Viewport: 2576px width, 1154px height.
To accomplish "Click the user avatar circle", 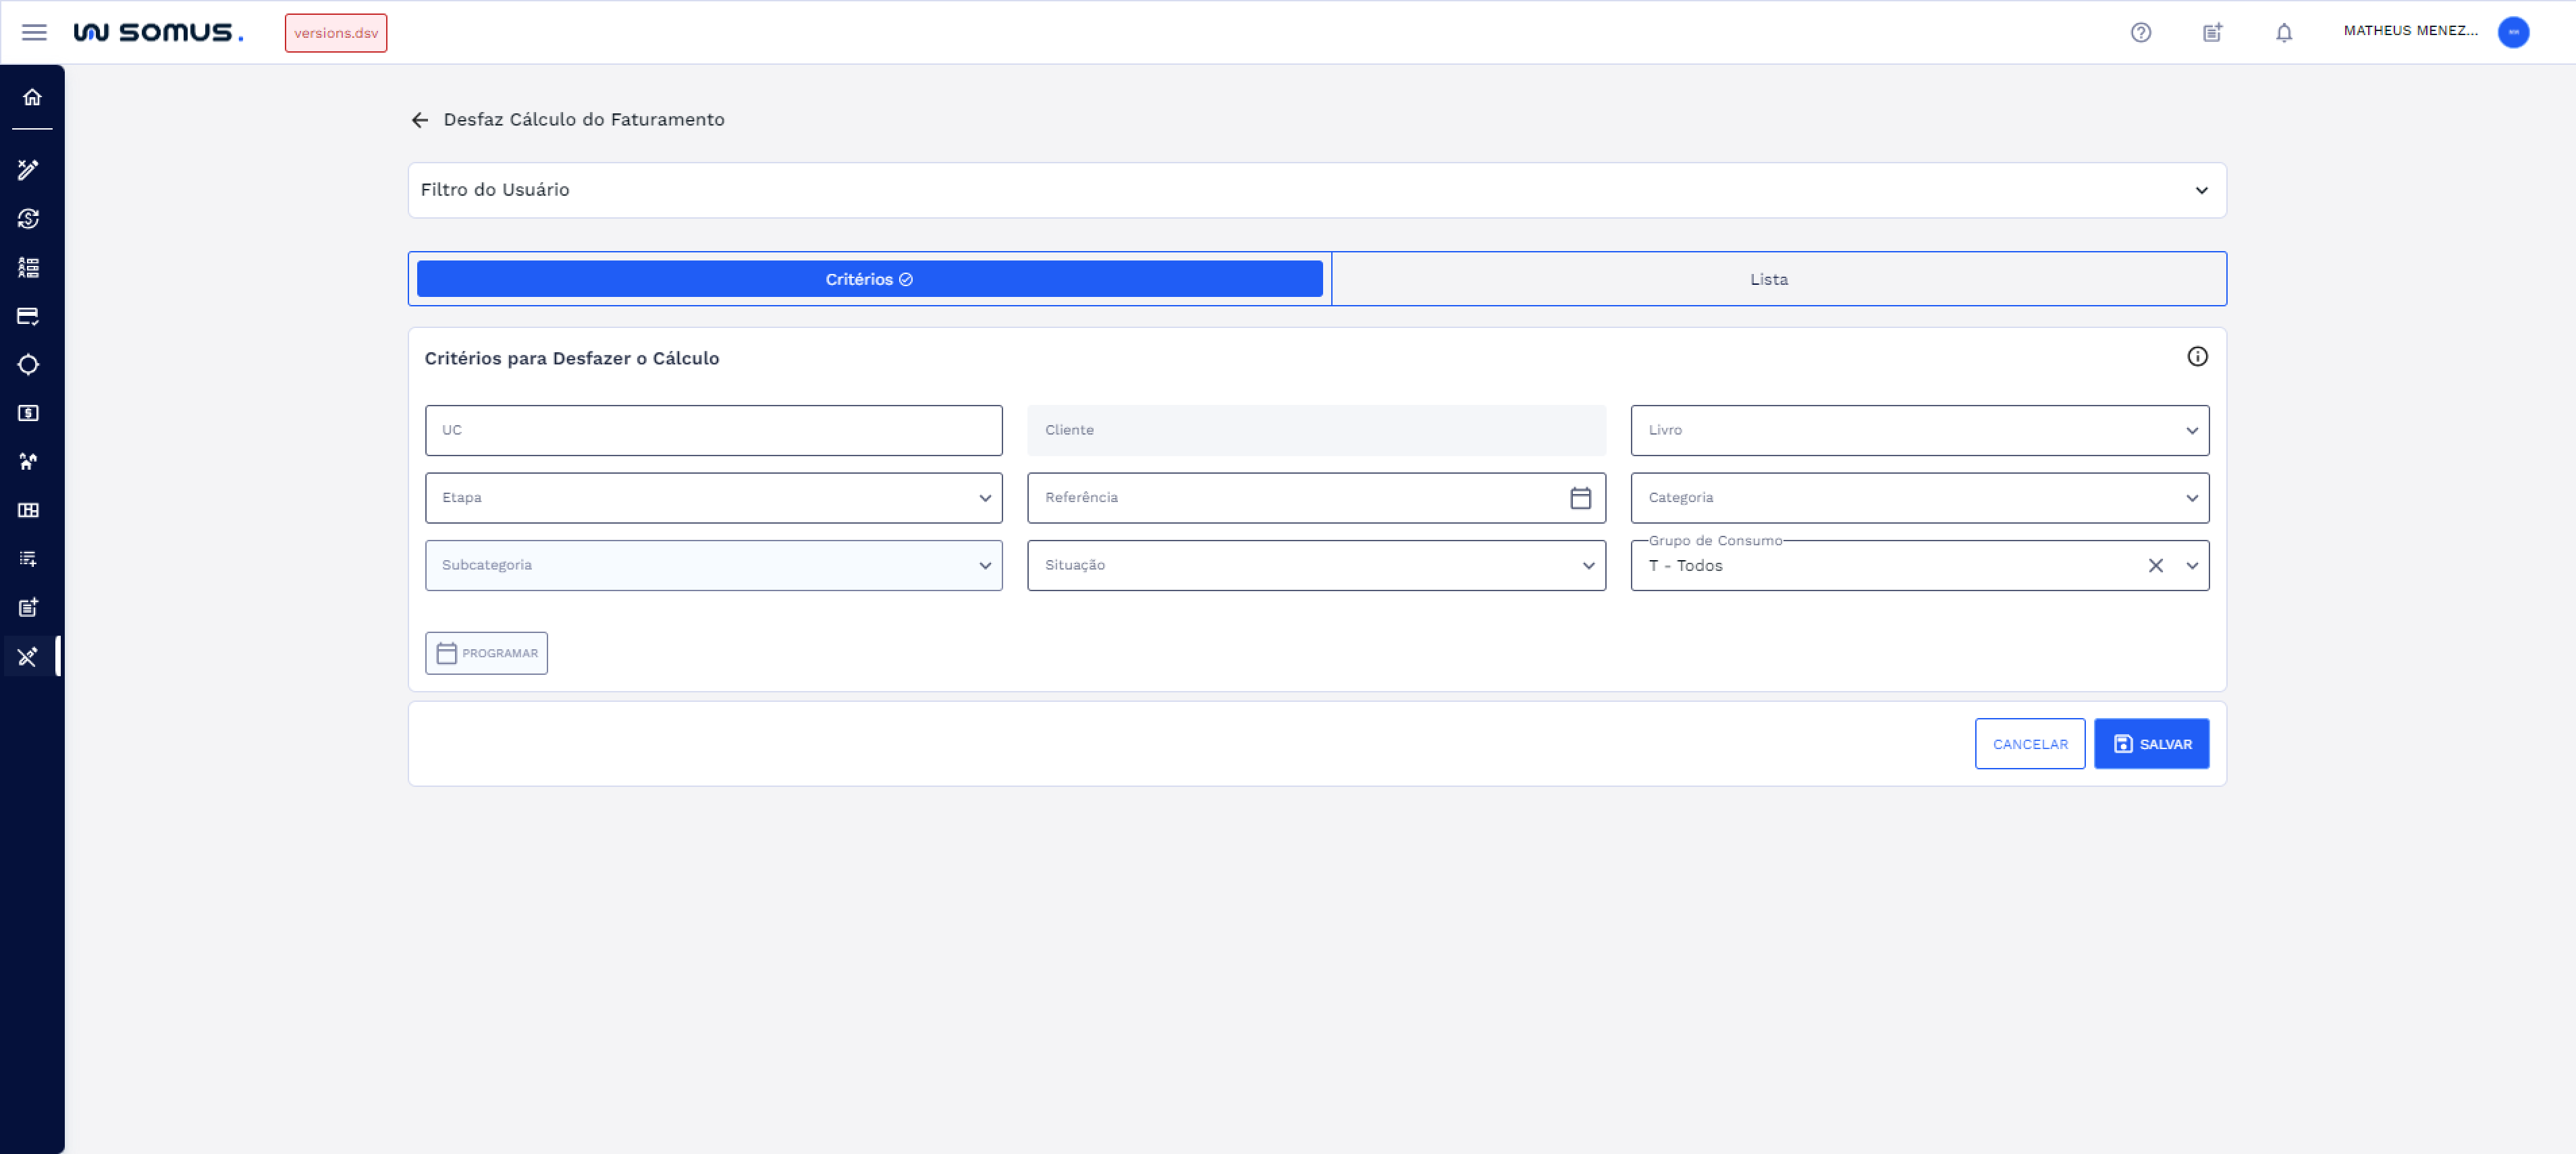I will [x=2513, y=32].
